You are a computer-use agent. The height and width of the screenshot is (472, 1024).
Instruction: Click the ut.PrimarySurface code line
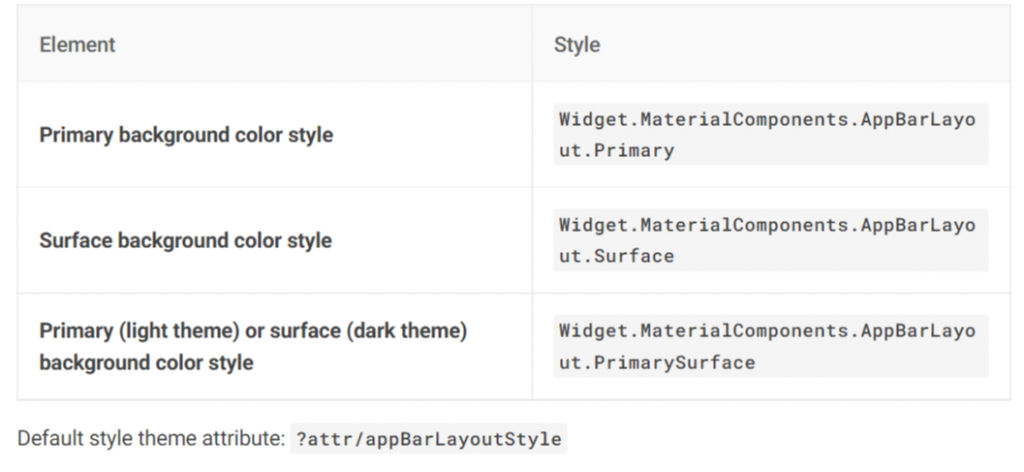[657, 362]
